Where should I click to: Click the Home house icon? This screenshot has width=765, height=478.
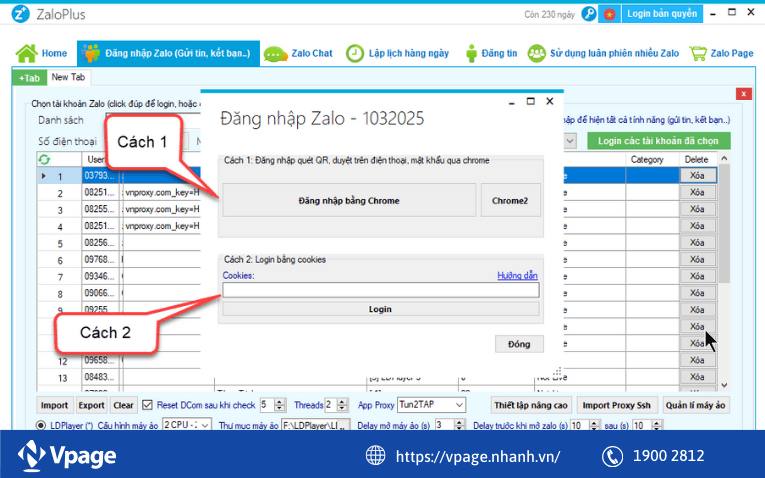(x=26, y=53)
